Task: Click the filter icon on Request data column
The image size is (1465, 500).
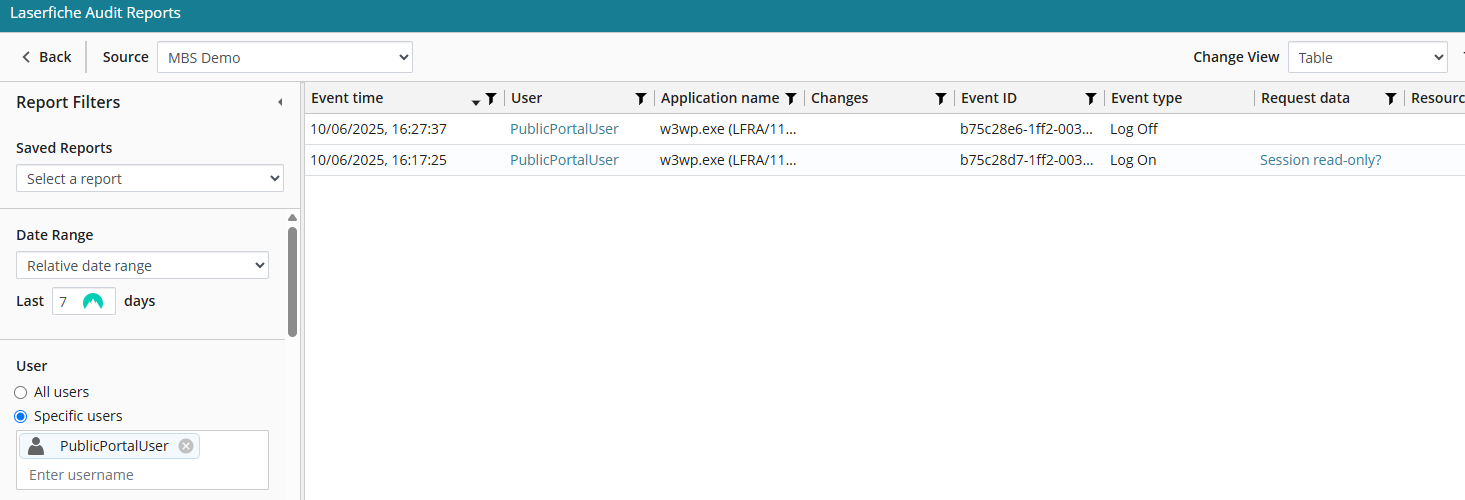Action: (x=1391, y=98)
